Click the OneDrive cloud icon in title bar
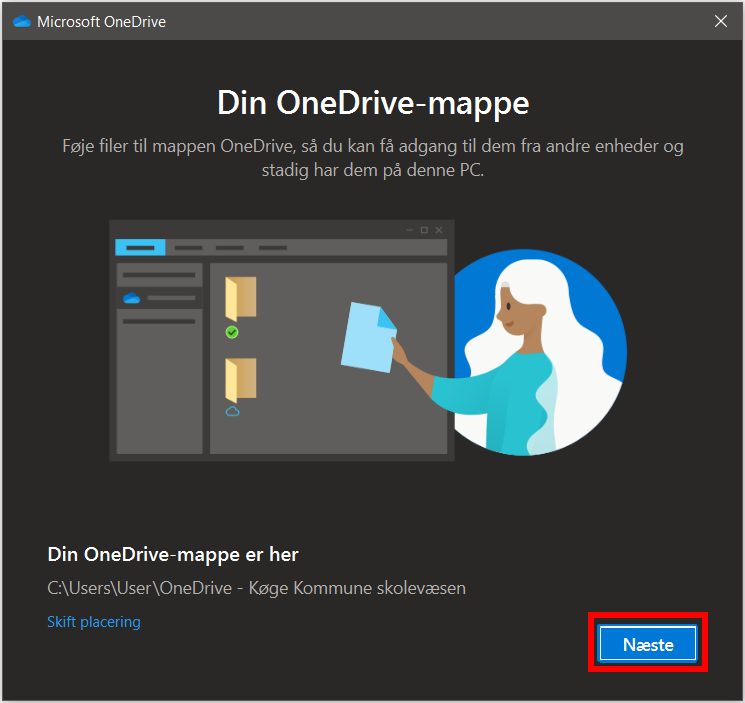 click(22, 22)
